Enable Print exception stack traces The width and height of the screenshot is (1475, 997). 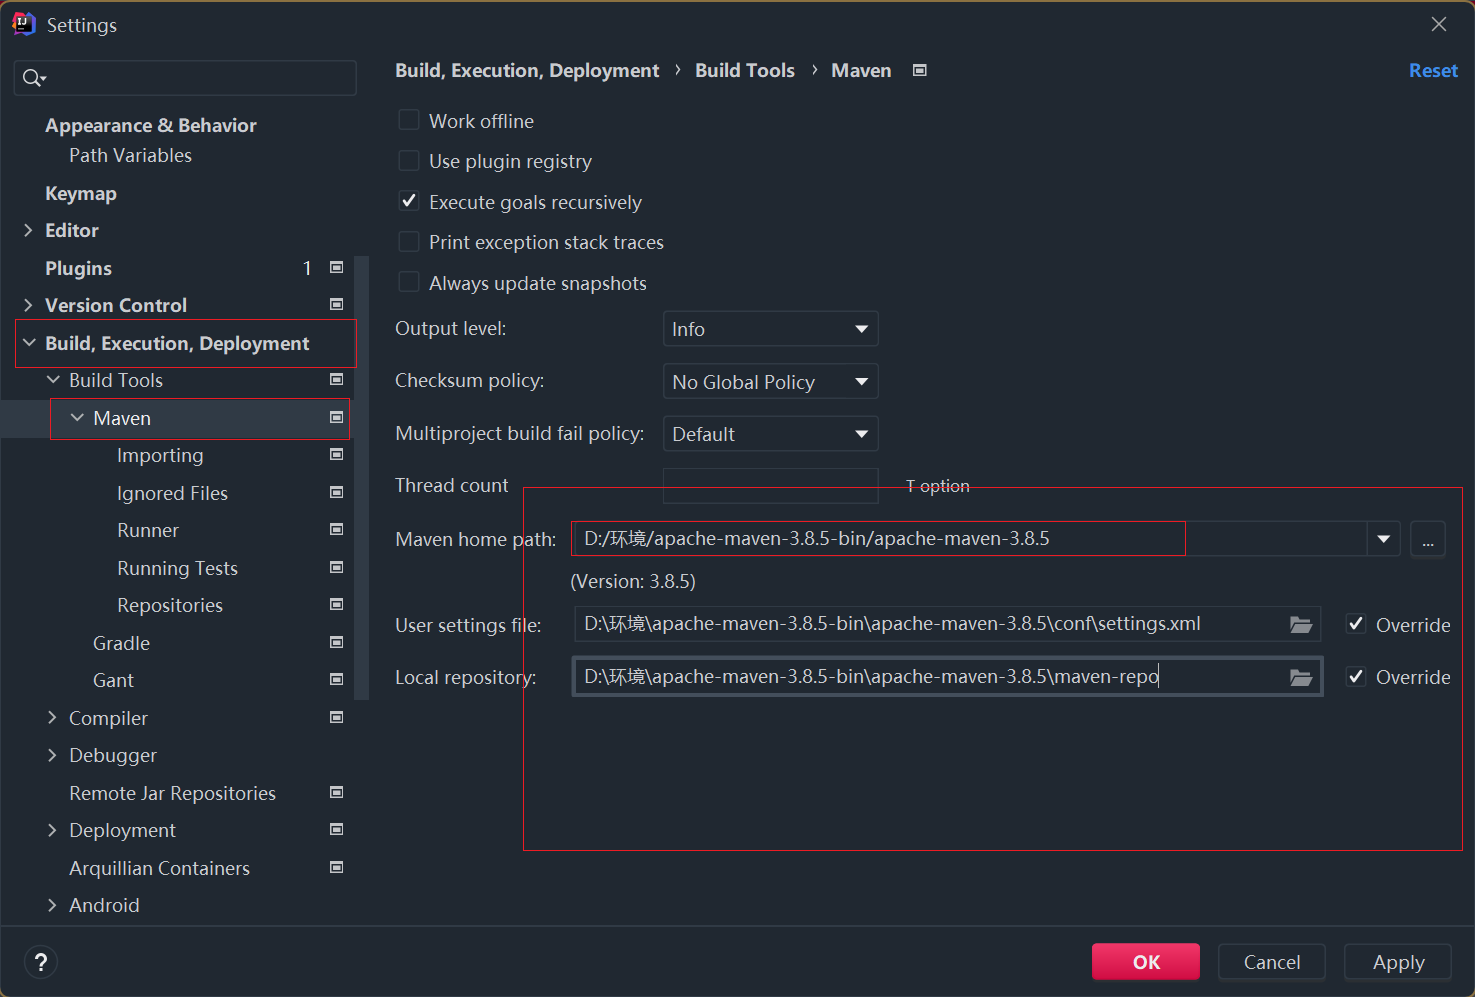pyautogui.click(x=409, y=241)
